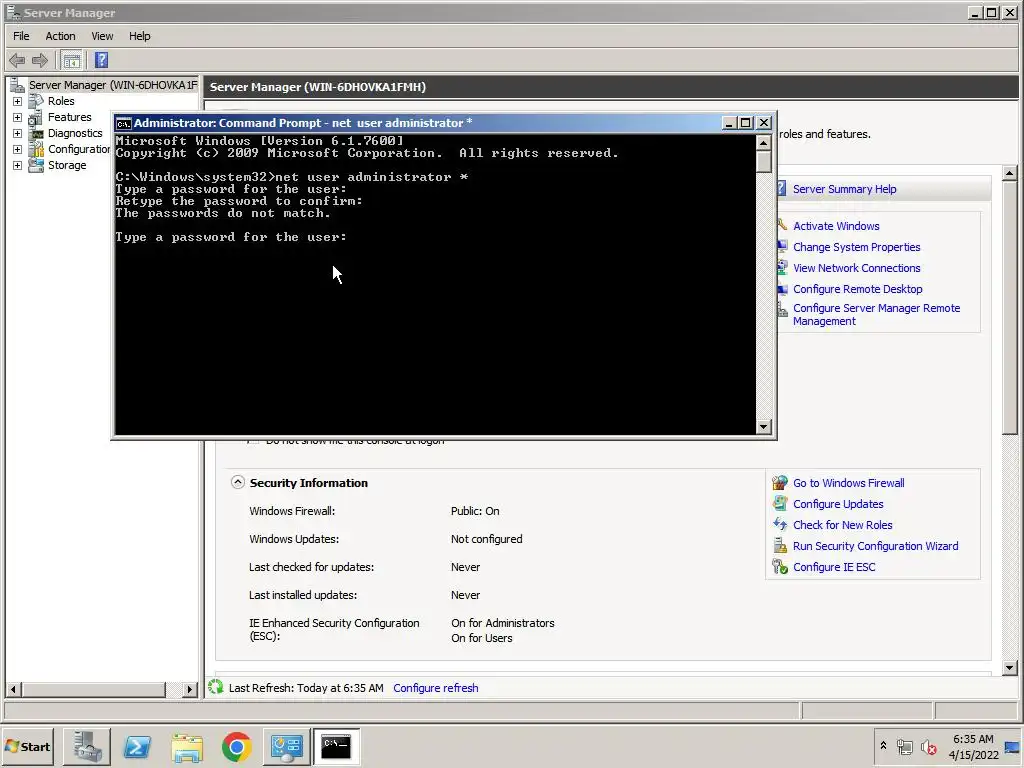
Task: Click the Command Prompt scrollbar thumb
Action: pos(763,161)
